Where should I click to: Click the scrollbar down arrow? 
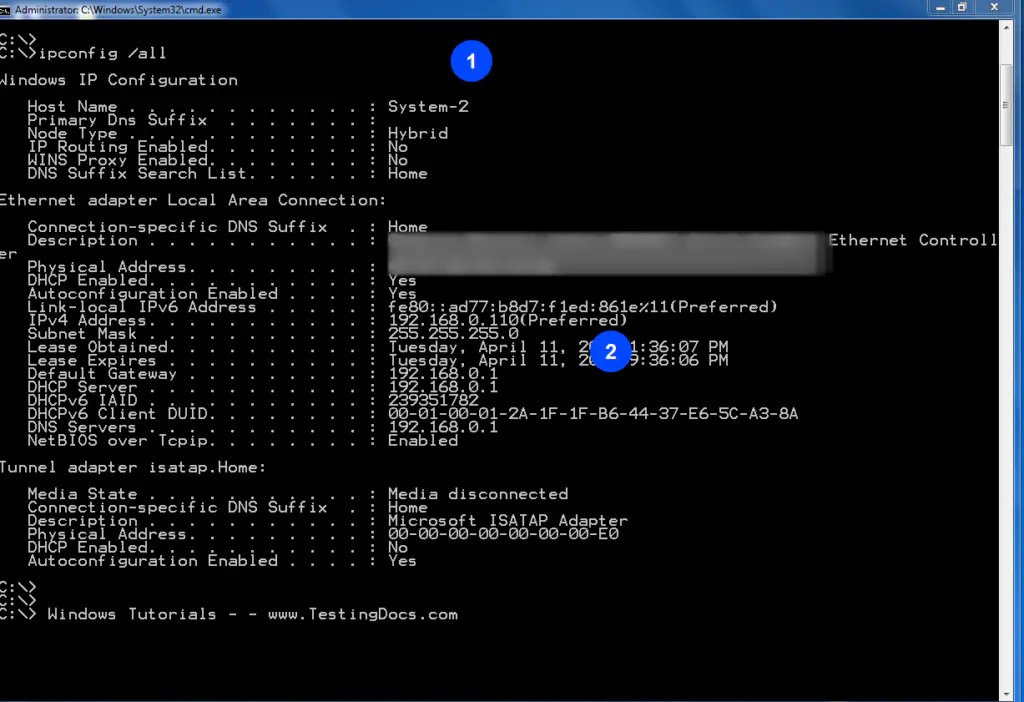(x=1006, y=695)
